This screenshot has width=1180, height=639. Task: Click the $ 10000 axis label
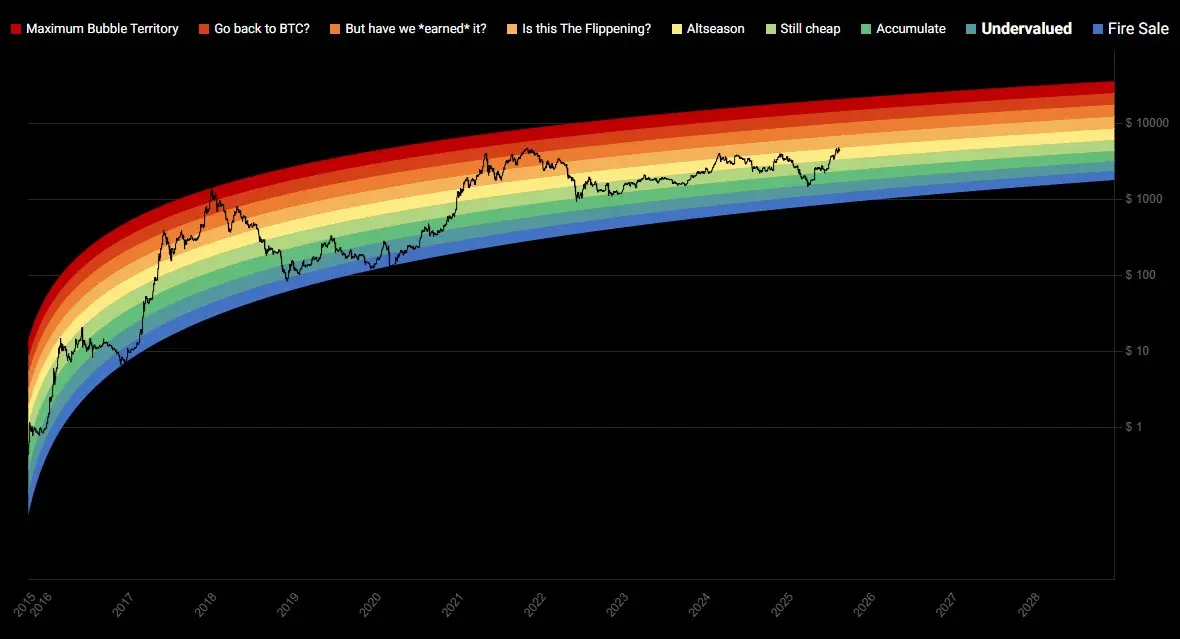(x=1147, y=123)
